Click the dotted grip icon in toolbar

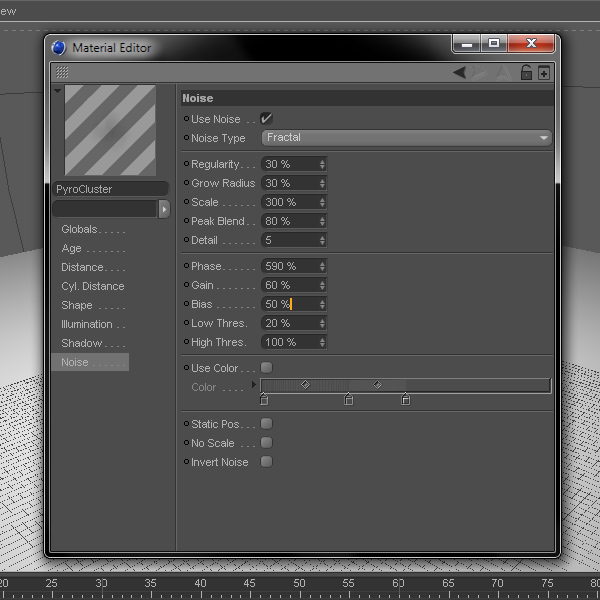62,72
